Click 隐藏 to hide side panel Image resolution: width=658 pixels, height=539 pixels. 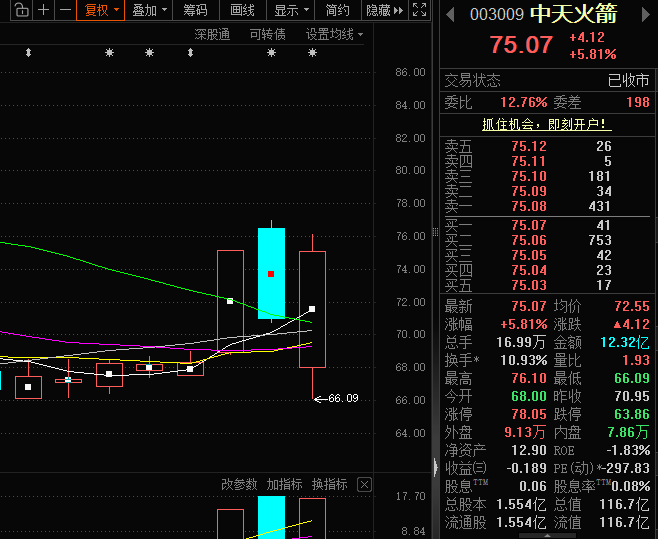[x=384, y=10]
